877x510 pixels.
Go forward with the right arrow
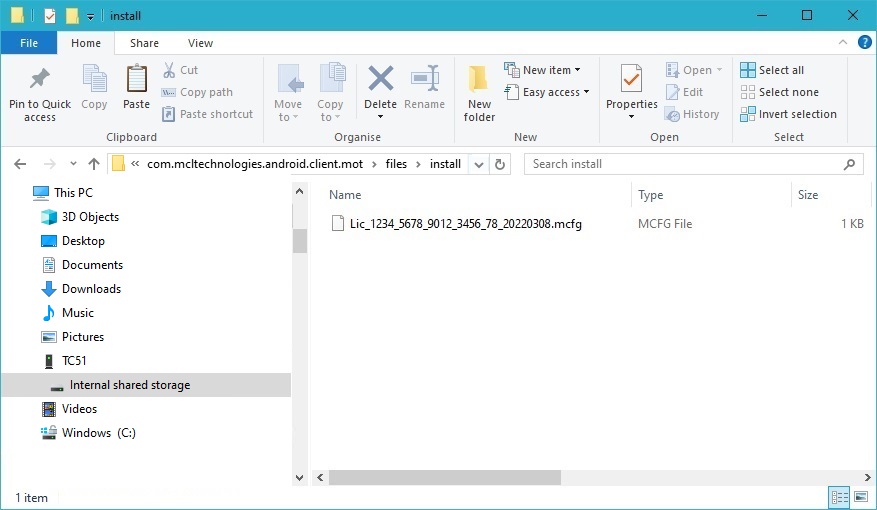[50, 164]
